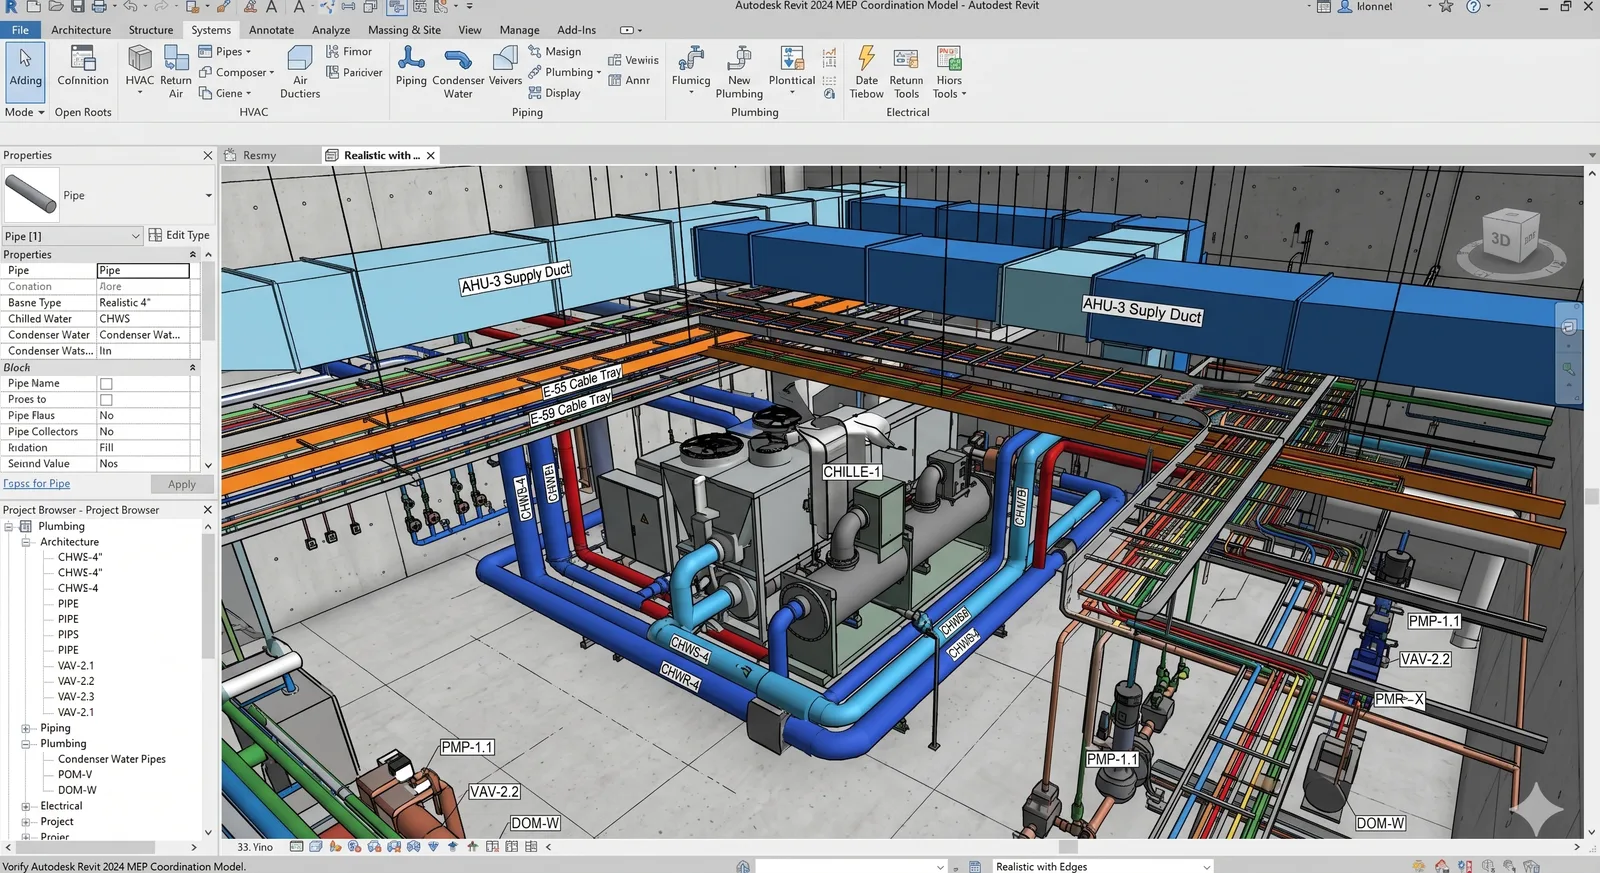1600x873 pixels.
Task: Open the File menu
Action: pyautogui.click(x=20, y=30)
